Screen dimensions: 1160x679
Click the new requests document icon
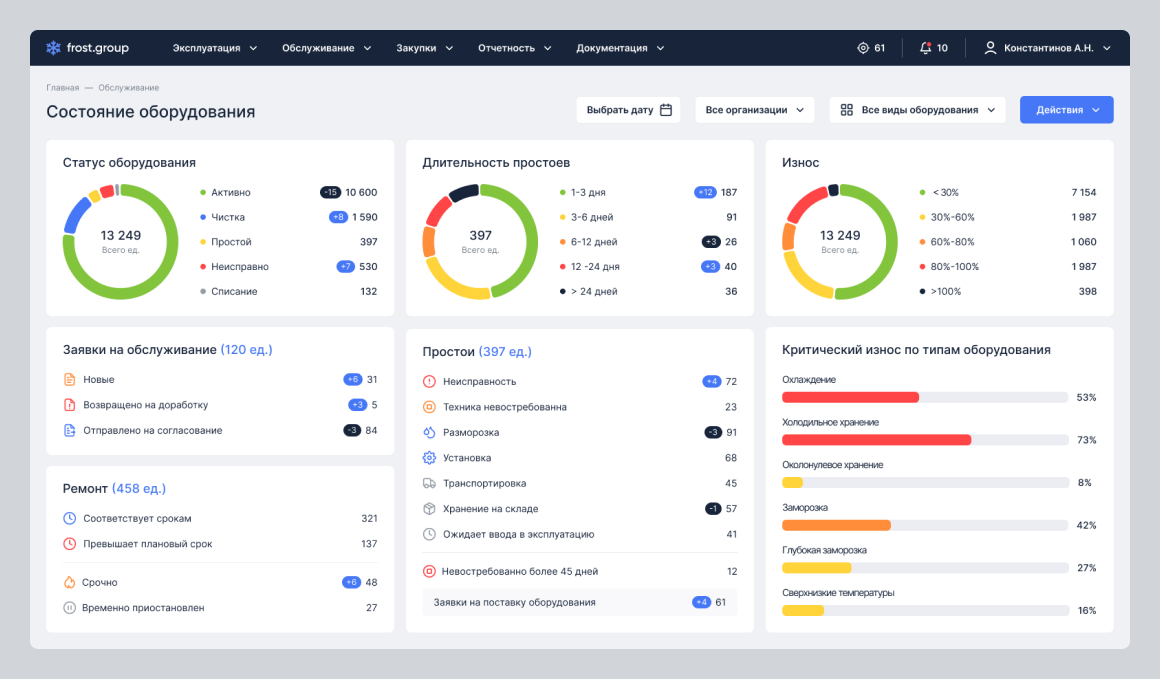click(70, 379)
